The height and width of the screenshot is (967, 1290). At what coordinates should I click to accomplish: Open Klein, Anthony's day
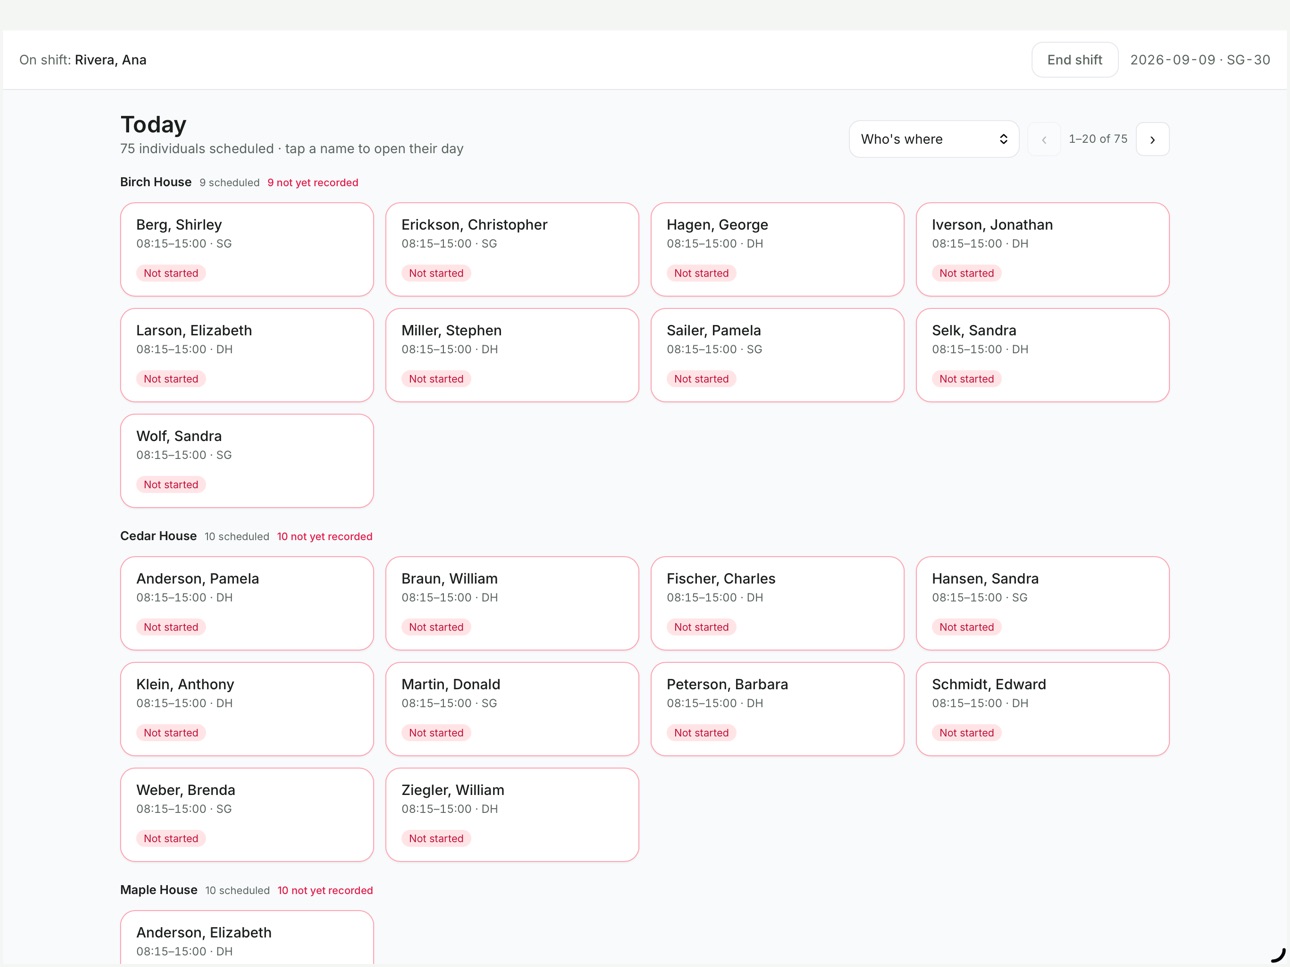point(247,709)
